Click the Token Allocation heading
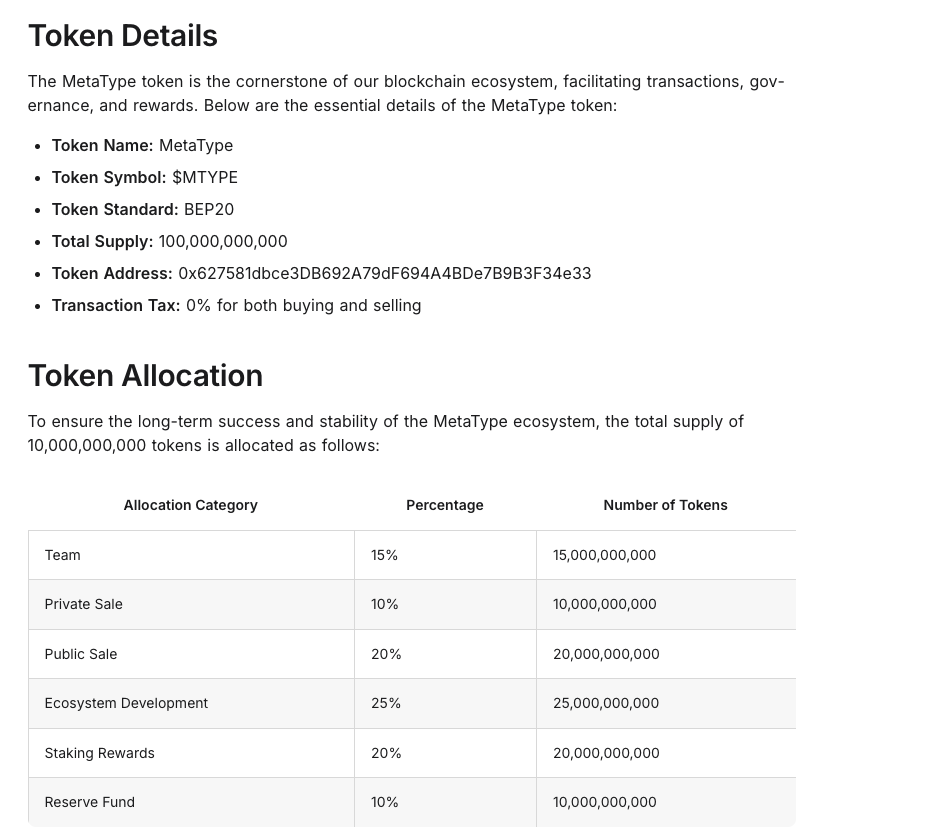937x837 pixels. [145, 376]
